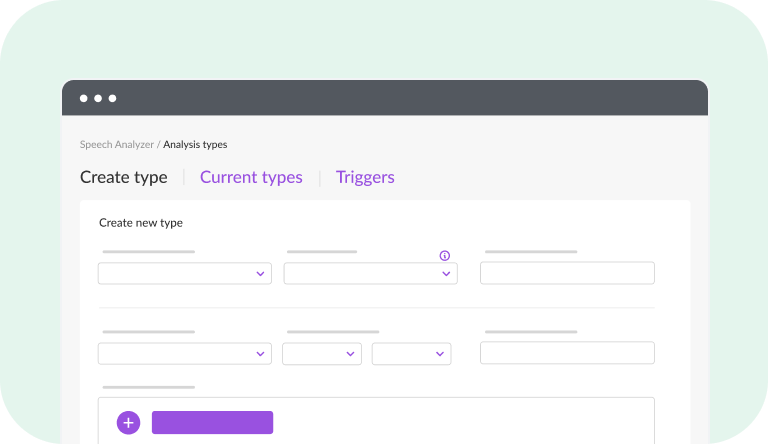Click Analysis types breadcrumb text
Screen dimensions: 768x444
click(x=195, y=145)
